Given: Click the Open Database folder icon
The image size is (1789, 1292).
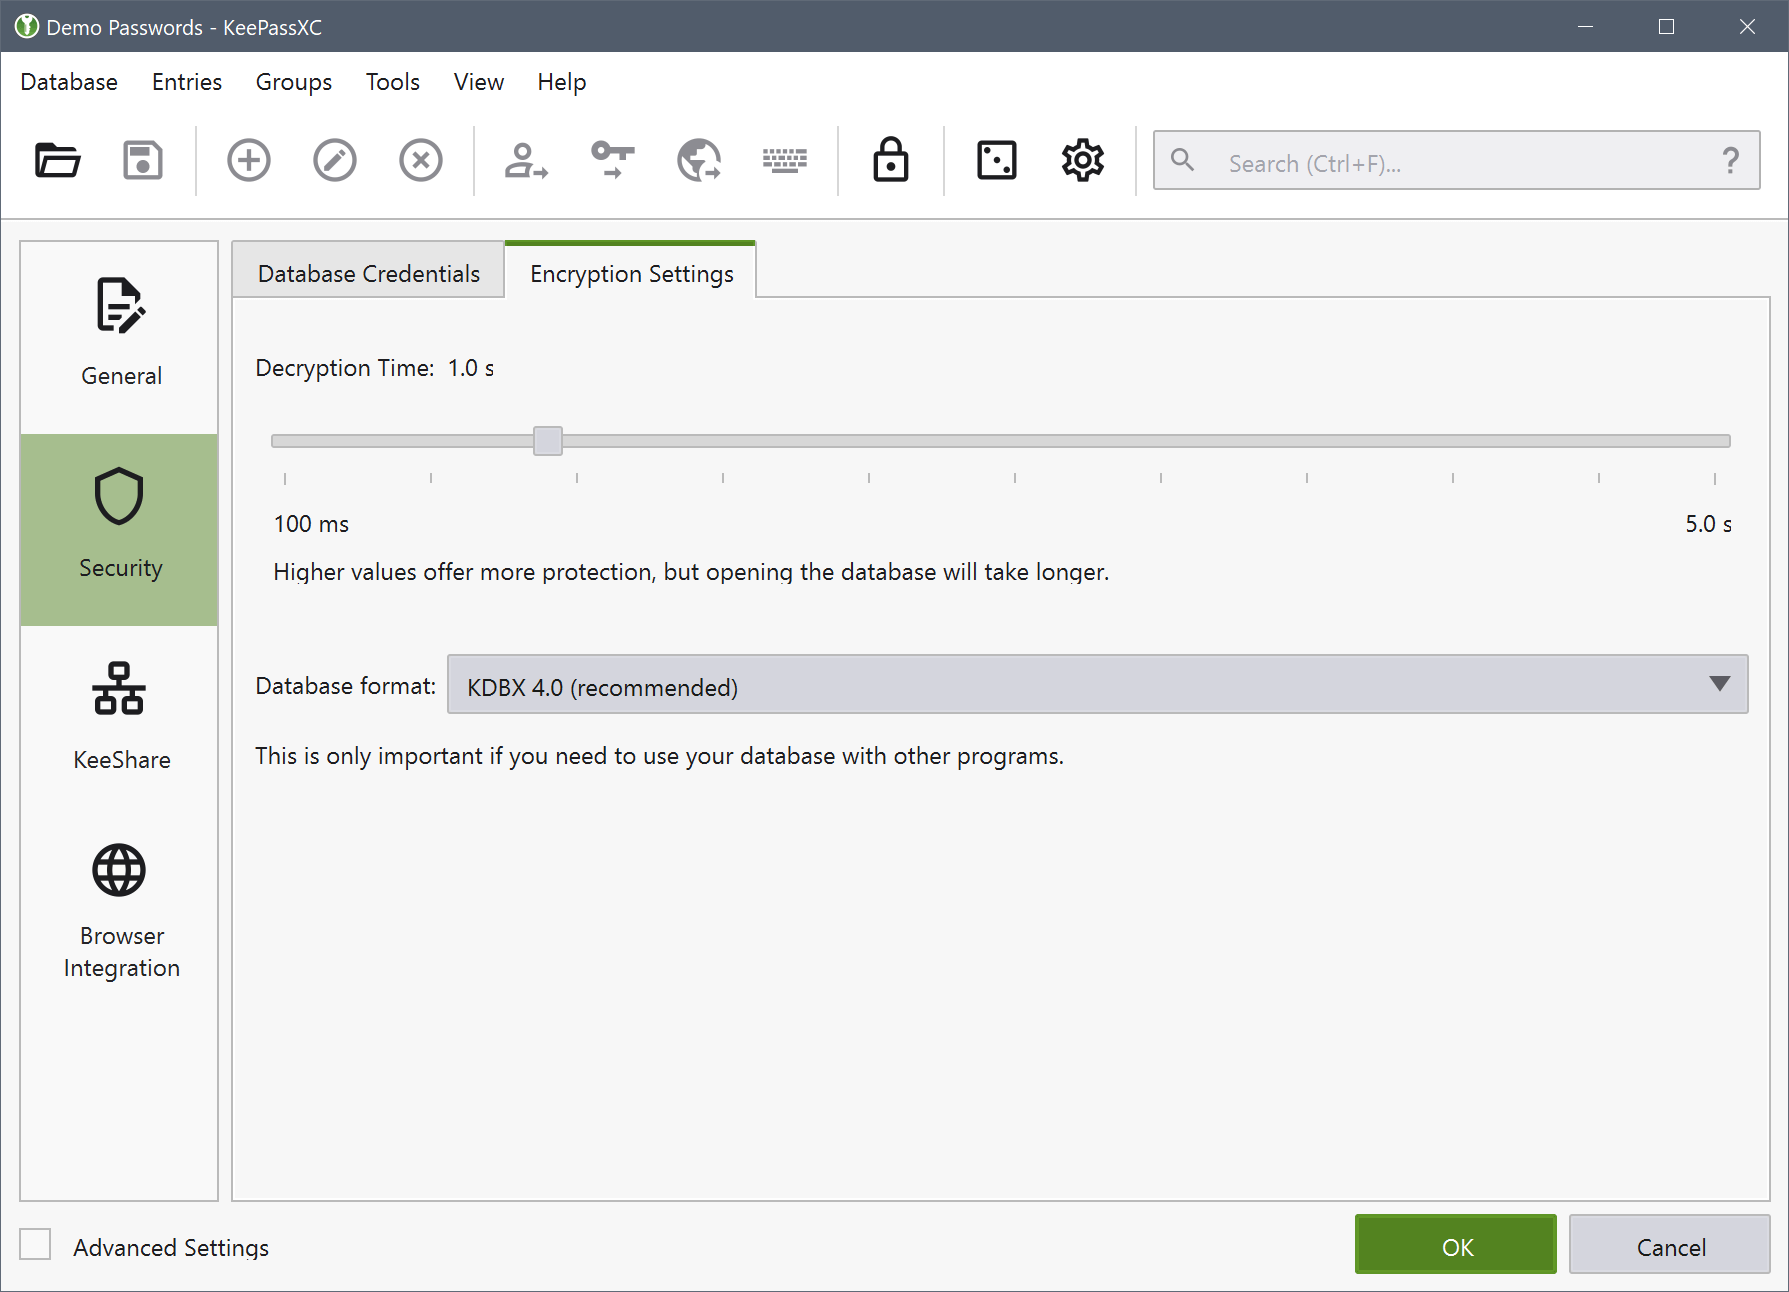Looking at the screenshot, I should point(57,160).
